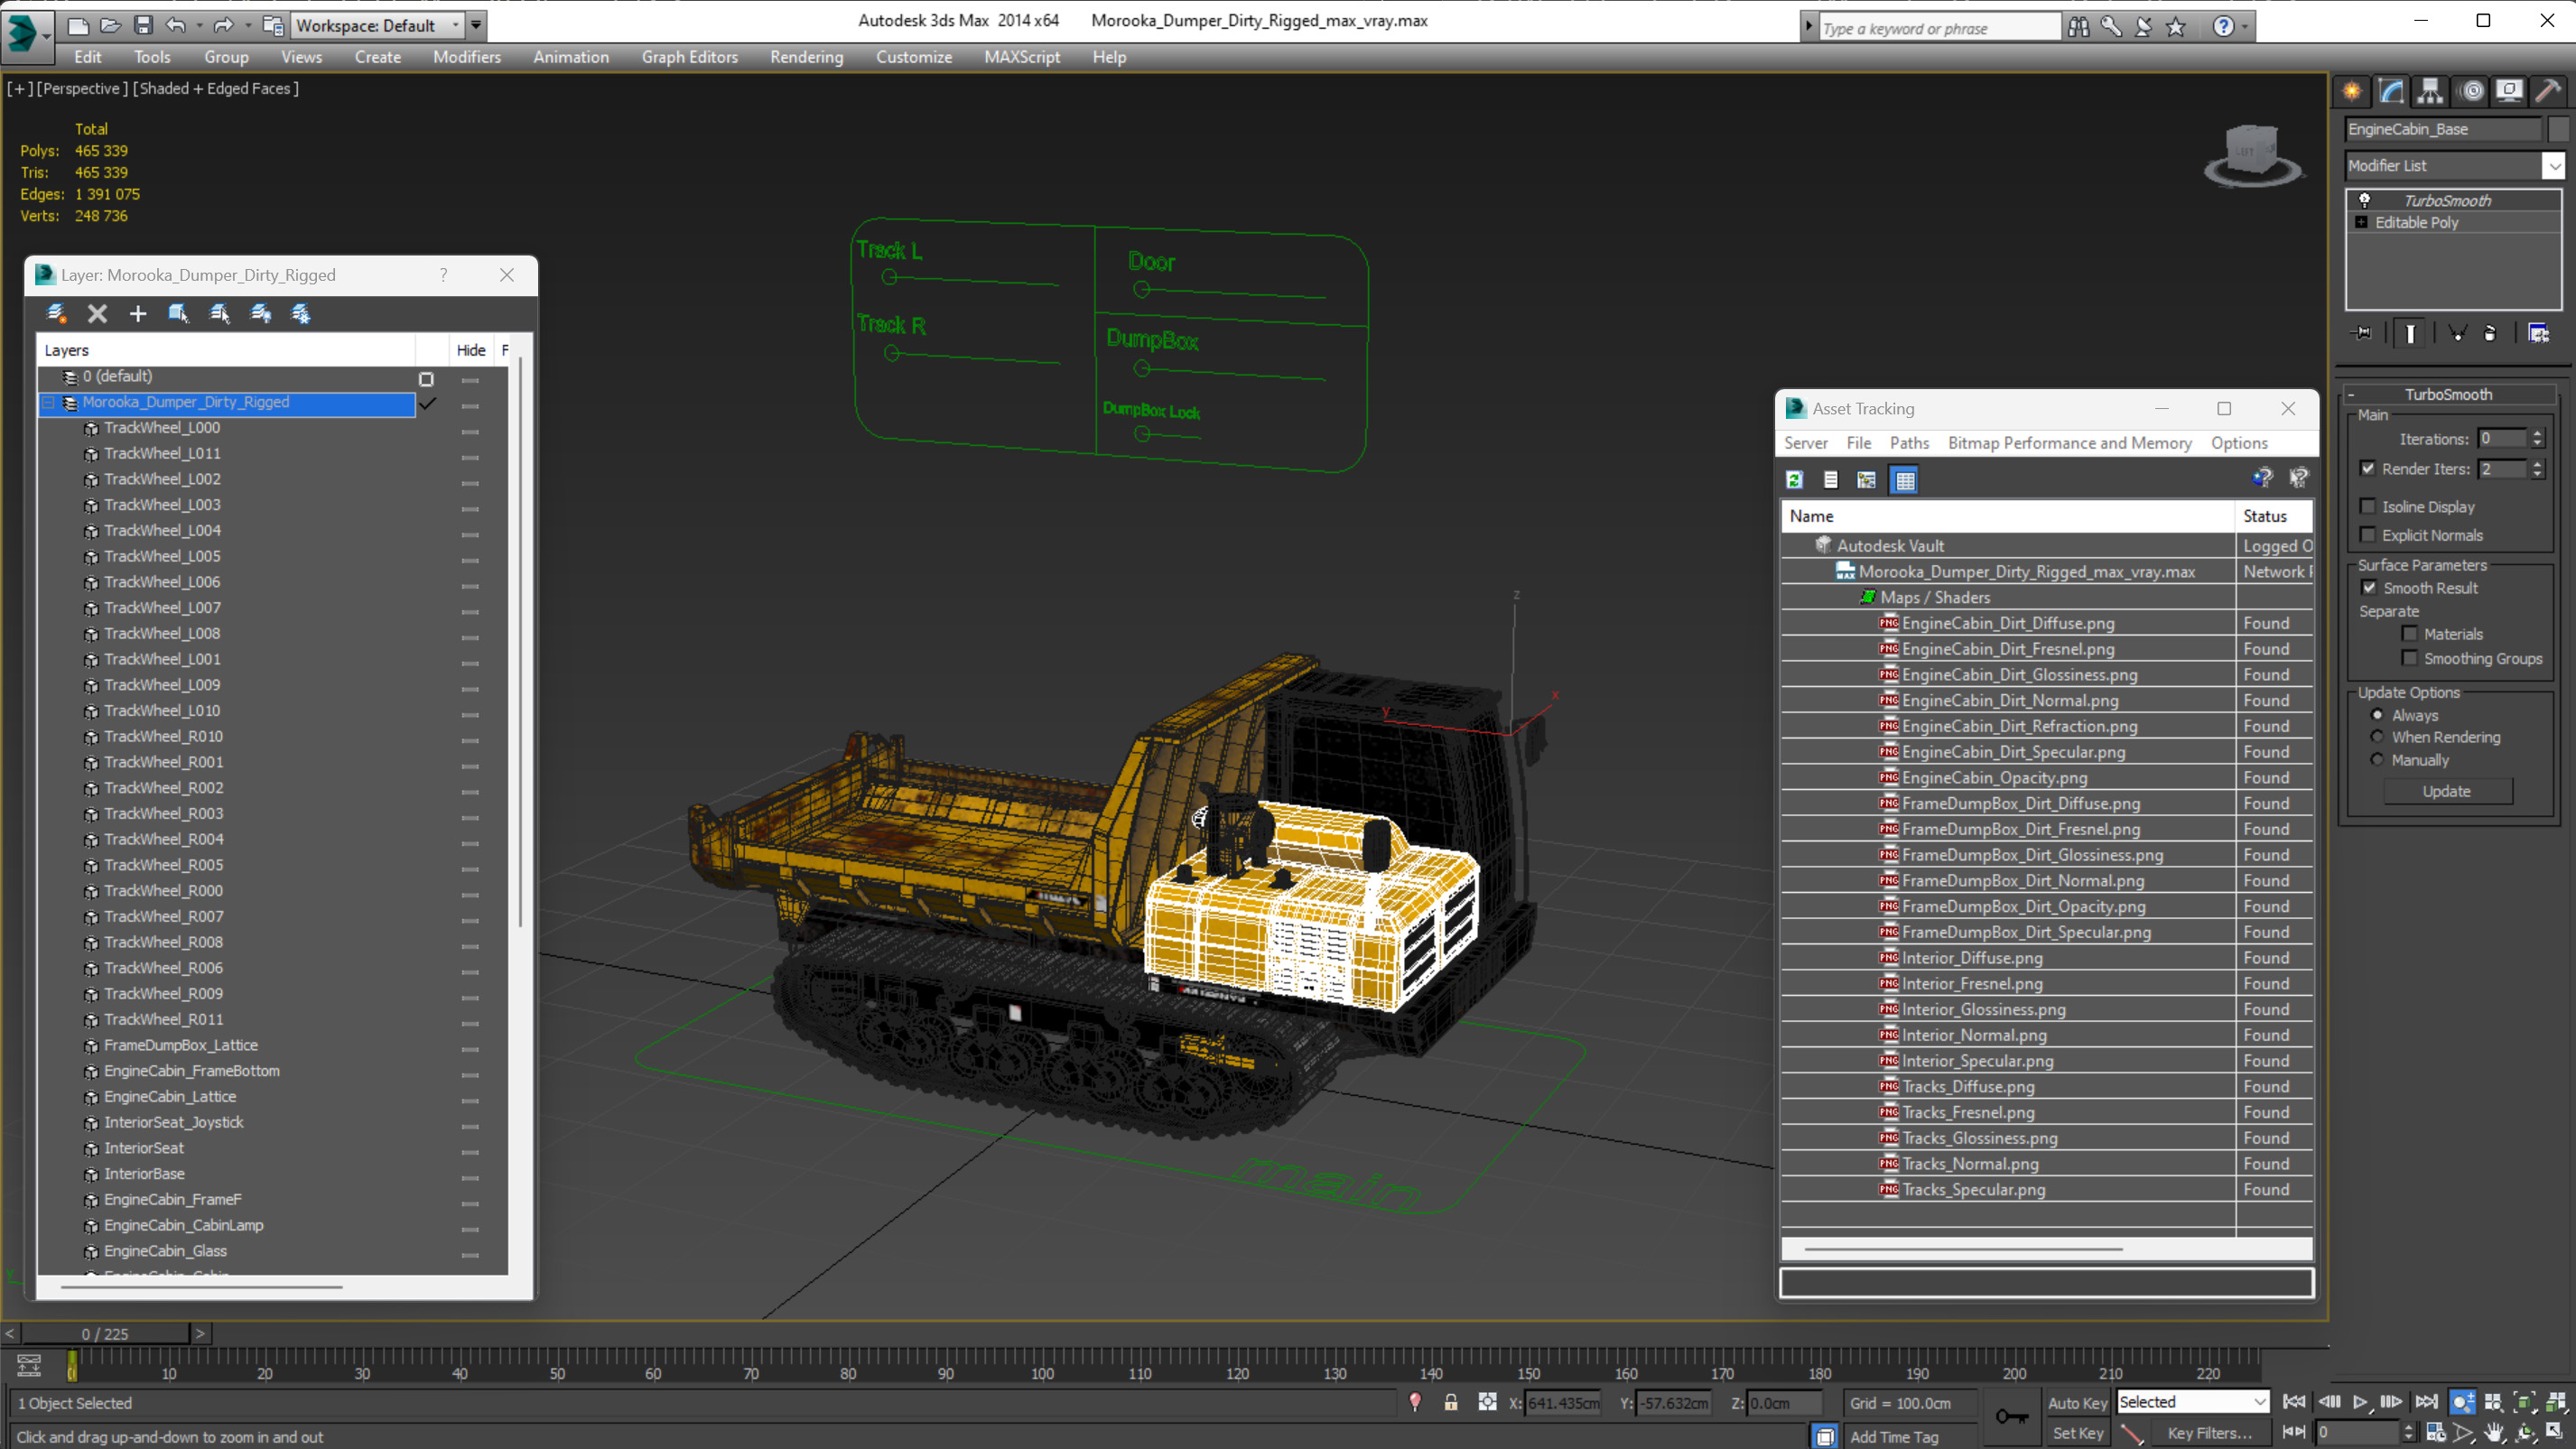Open the Modify command panel tab
The height and width of the screenshot is (1449, 2576).
(x=2391, y=92)
